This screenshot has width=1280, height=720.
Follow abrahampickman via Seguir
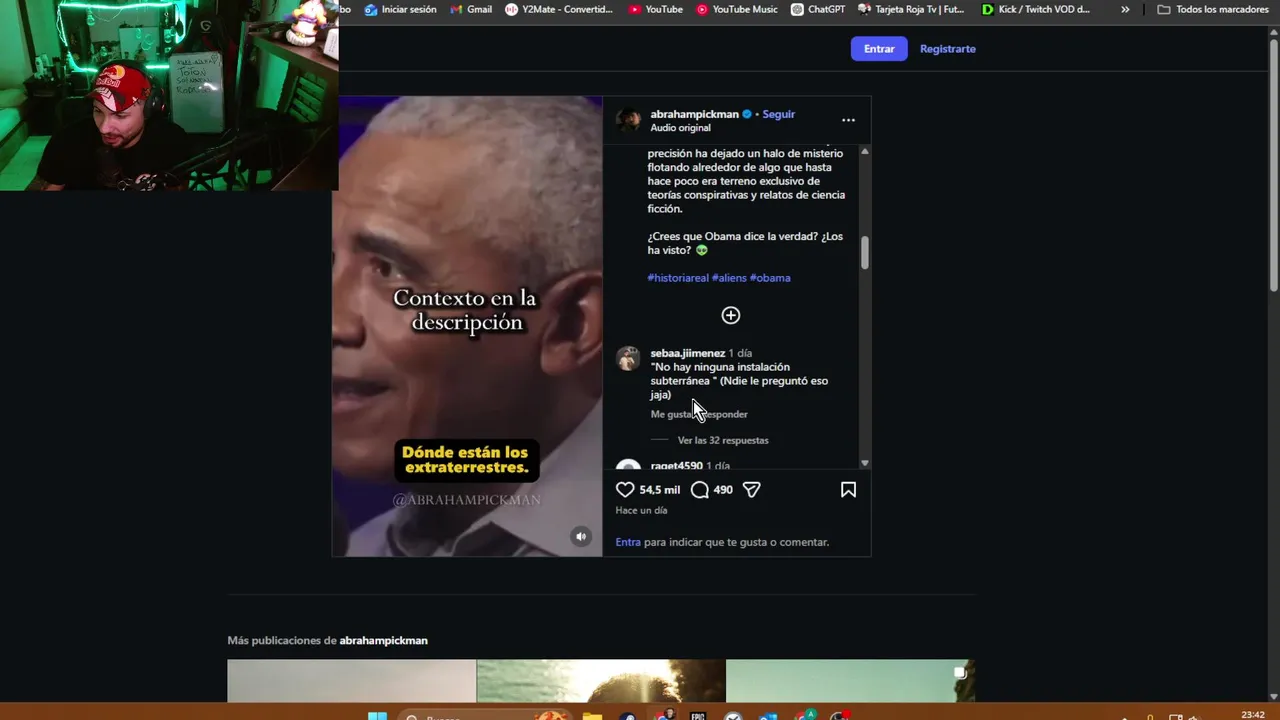(x=779, y=114)
